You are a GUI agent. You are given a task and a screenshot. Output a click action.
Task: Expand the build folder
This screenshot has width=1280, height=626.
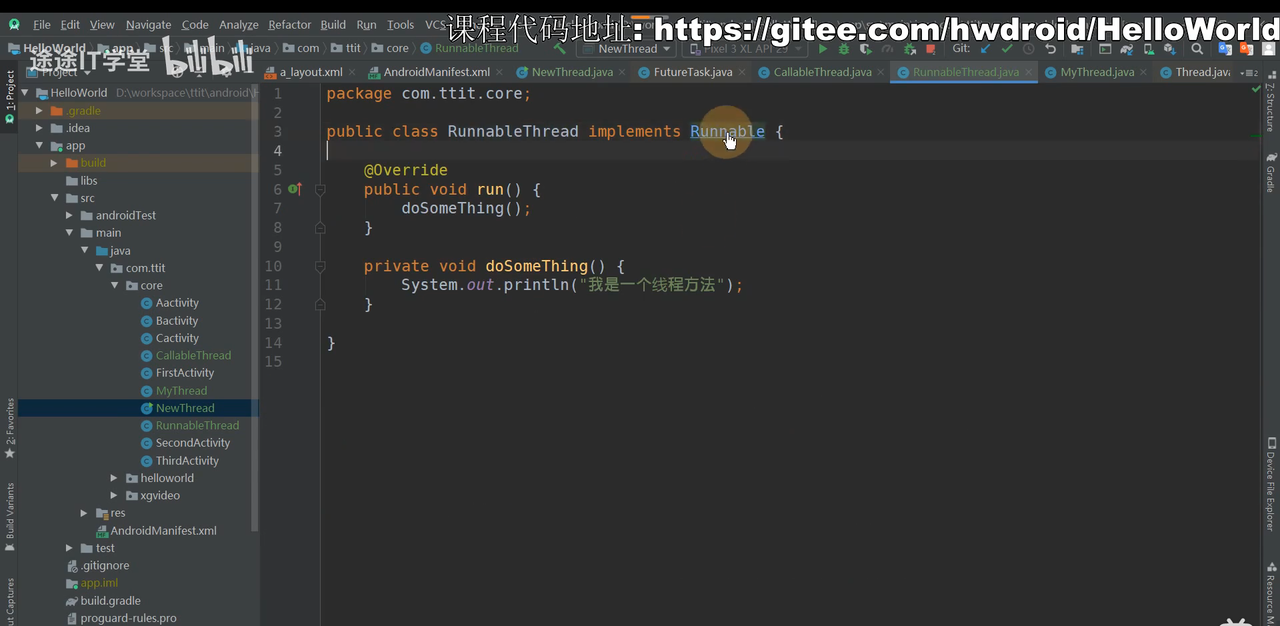click(55, 163)
